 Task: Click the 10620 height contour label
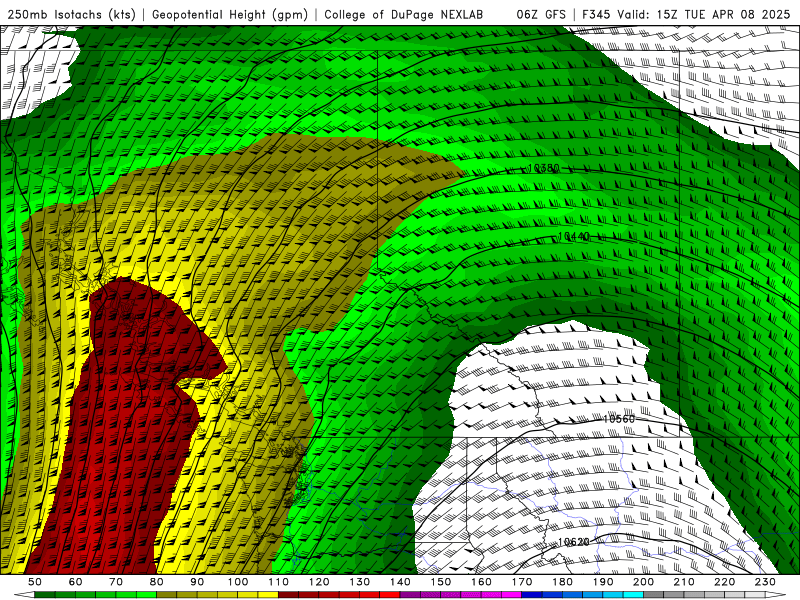pyautogui.click(x=573, y=542)
